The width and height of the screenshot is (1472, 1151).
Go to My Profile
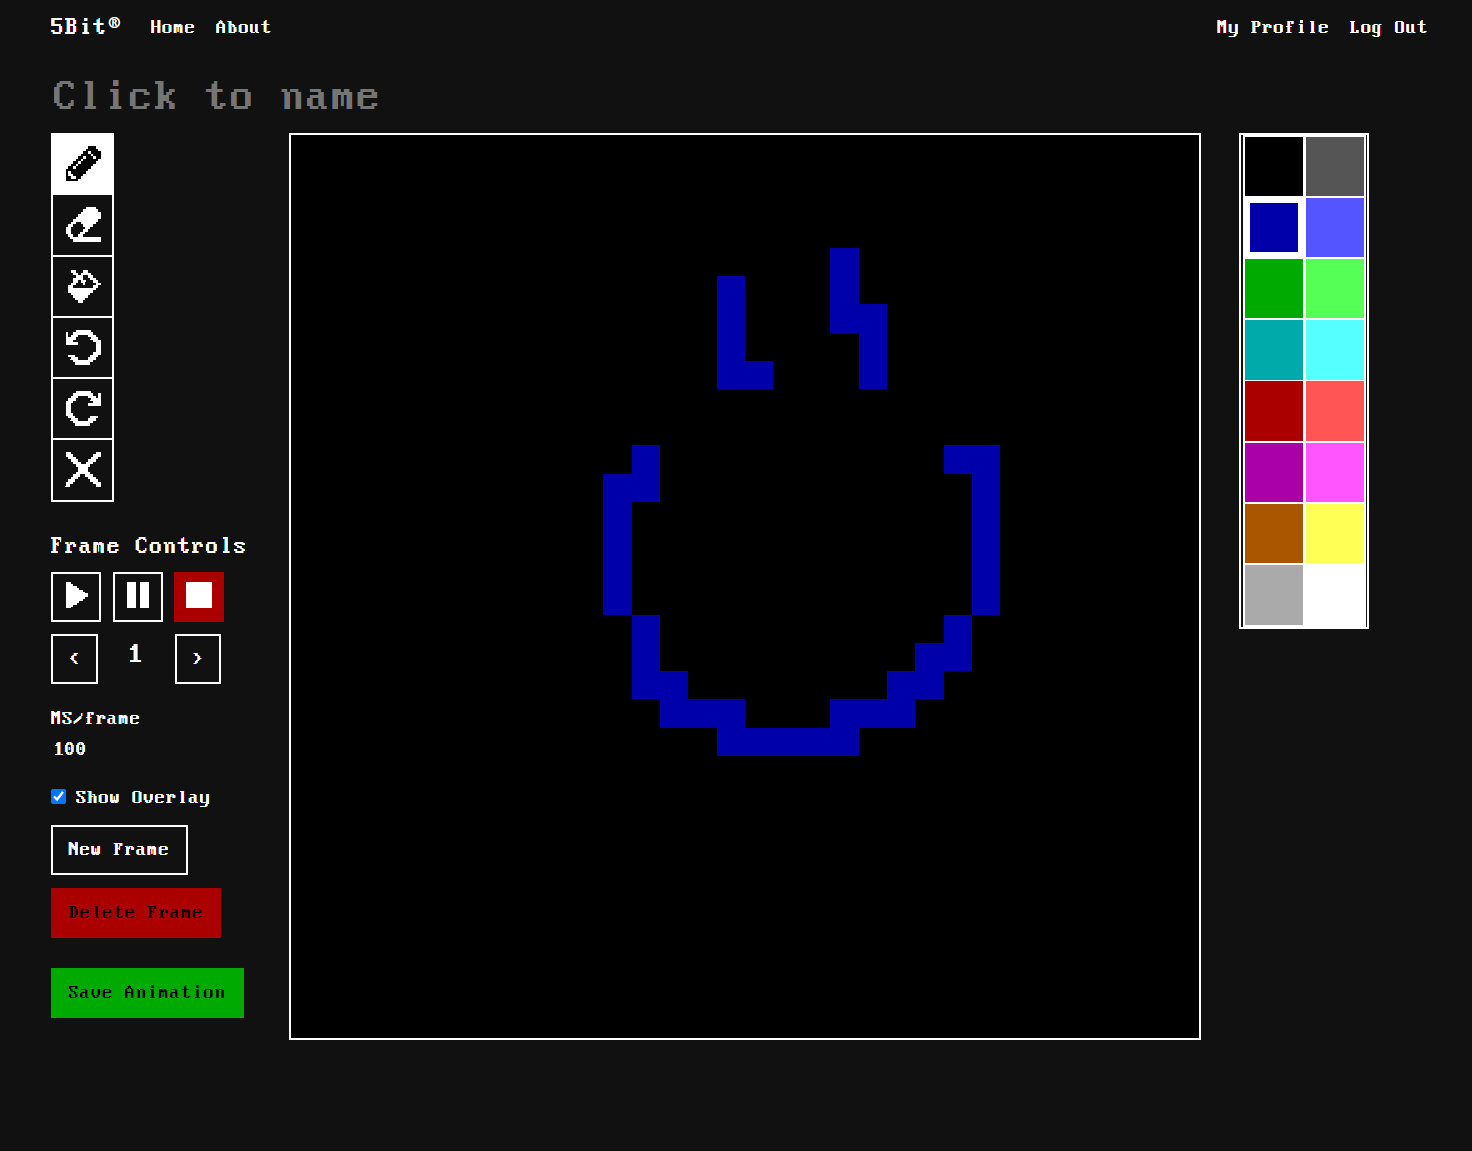point(1272,27)
